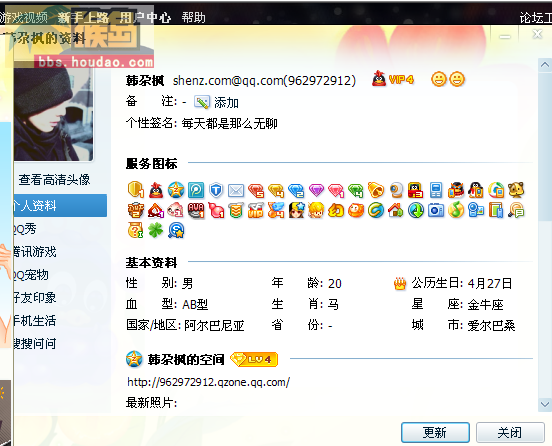Image resolution: width=552 pixels, height=446 pixels.
Task: Click the magnifier with chat bubble icon
Action: tap(516, 211)
